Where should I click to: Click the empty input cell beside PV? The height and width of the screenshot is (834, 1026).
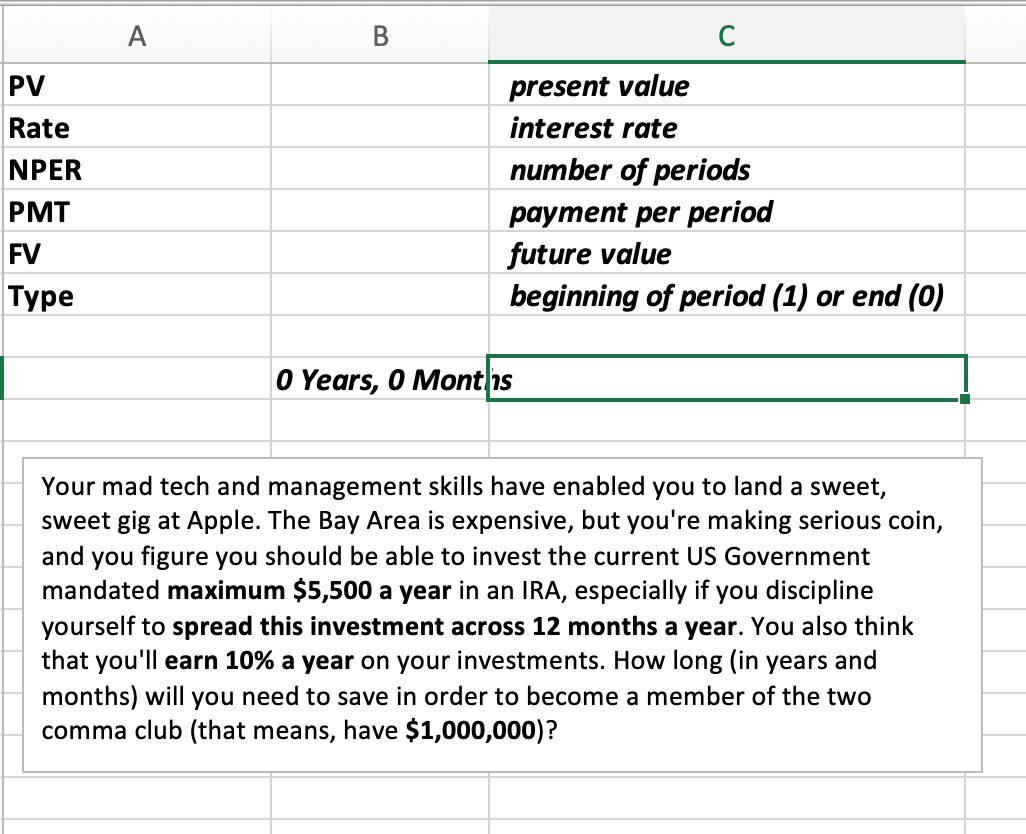tap(379, 86)
